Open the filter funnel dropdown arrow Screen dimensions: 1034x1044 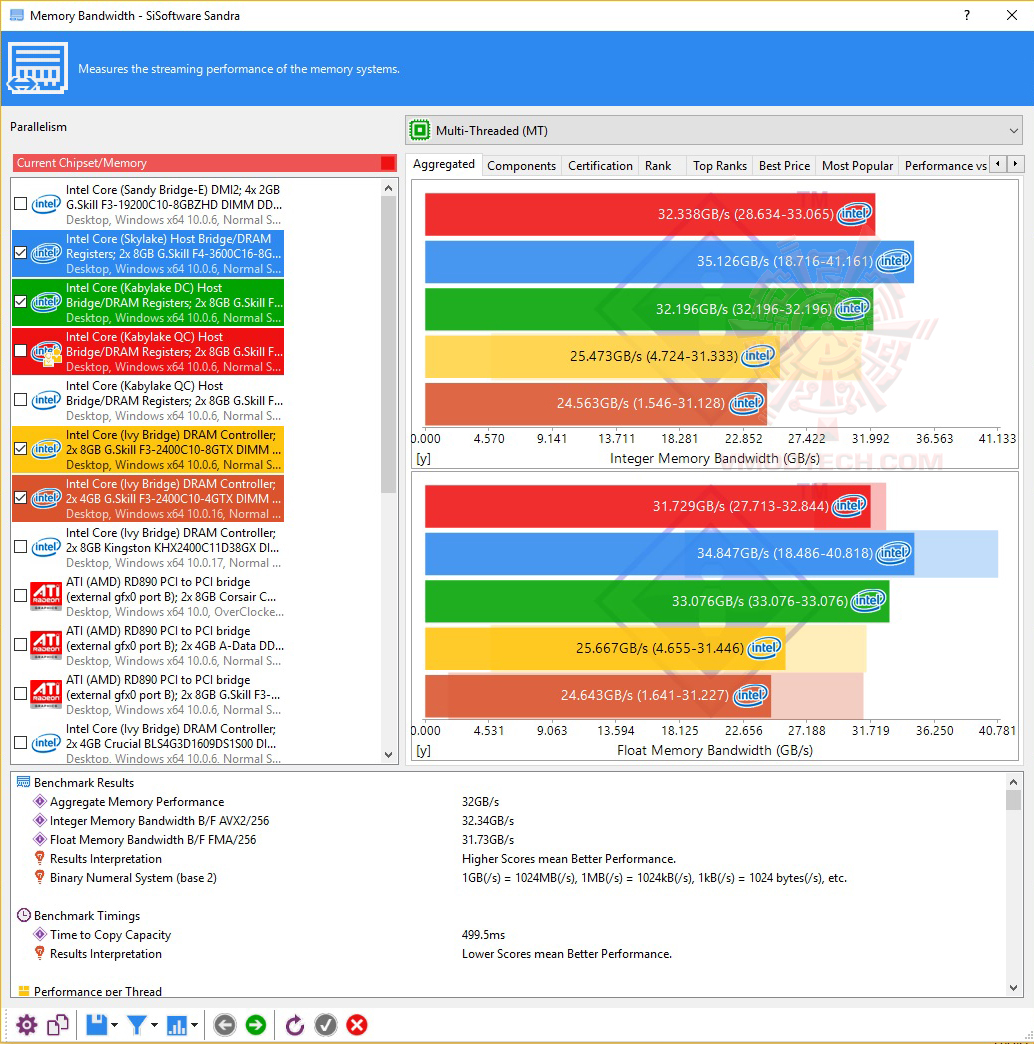coord(154,1025)
